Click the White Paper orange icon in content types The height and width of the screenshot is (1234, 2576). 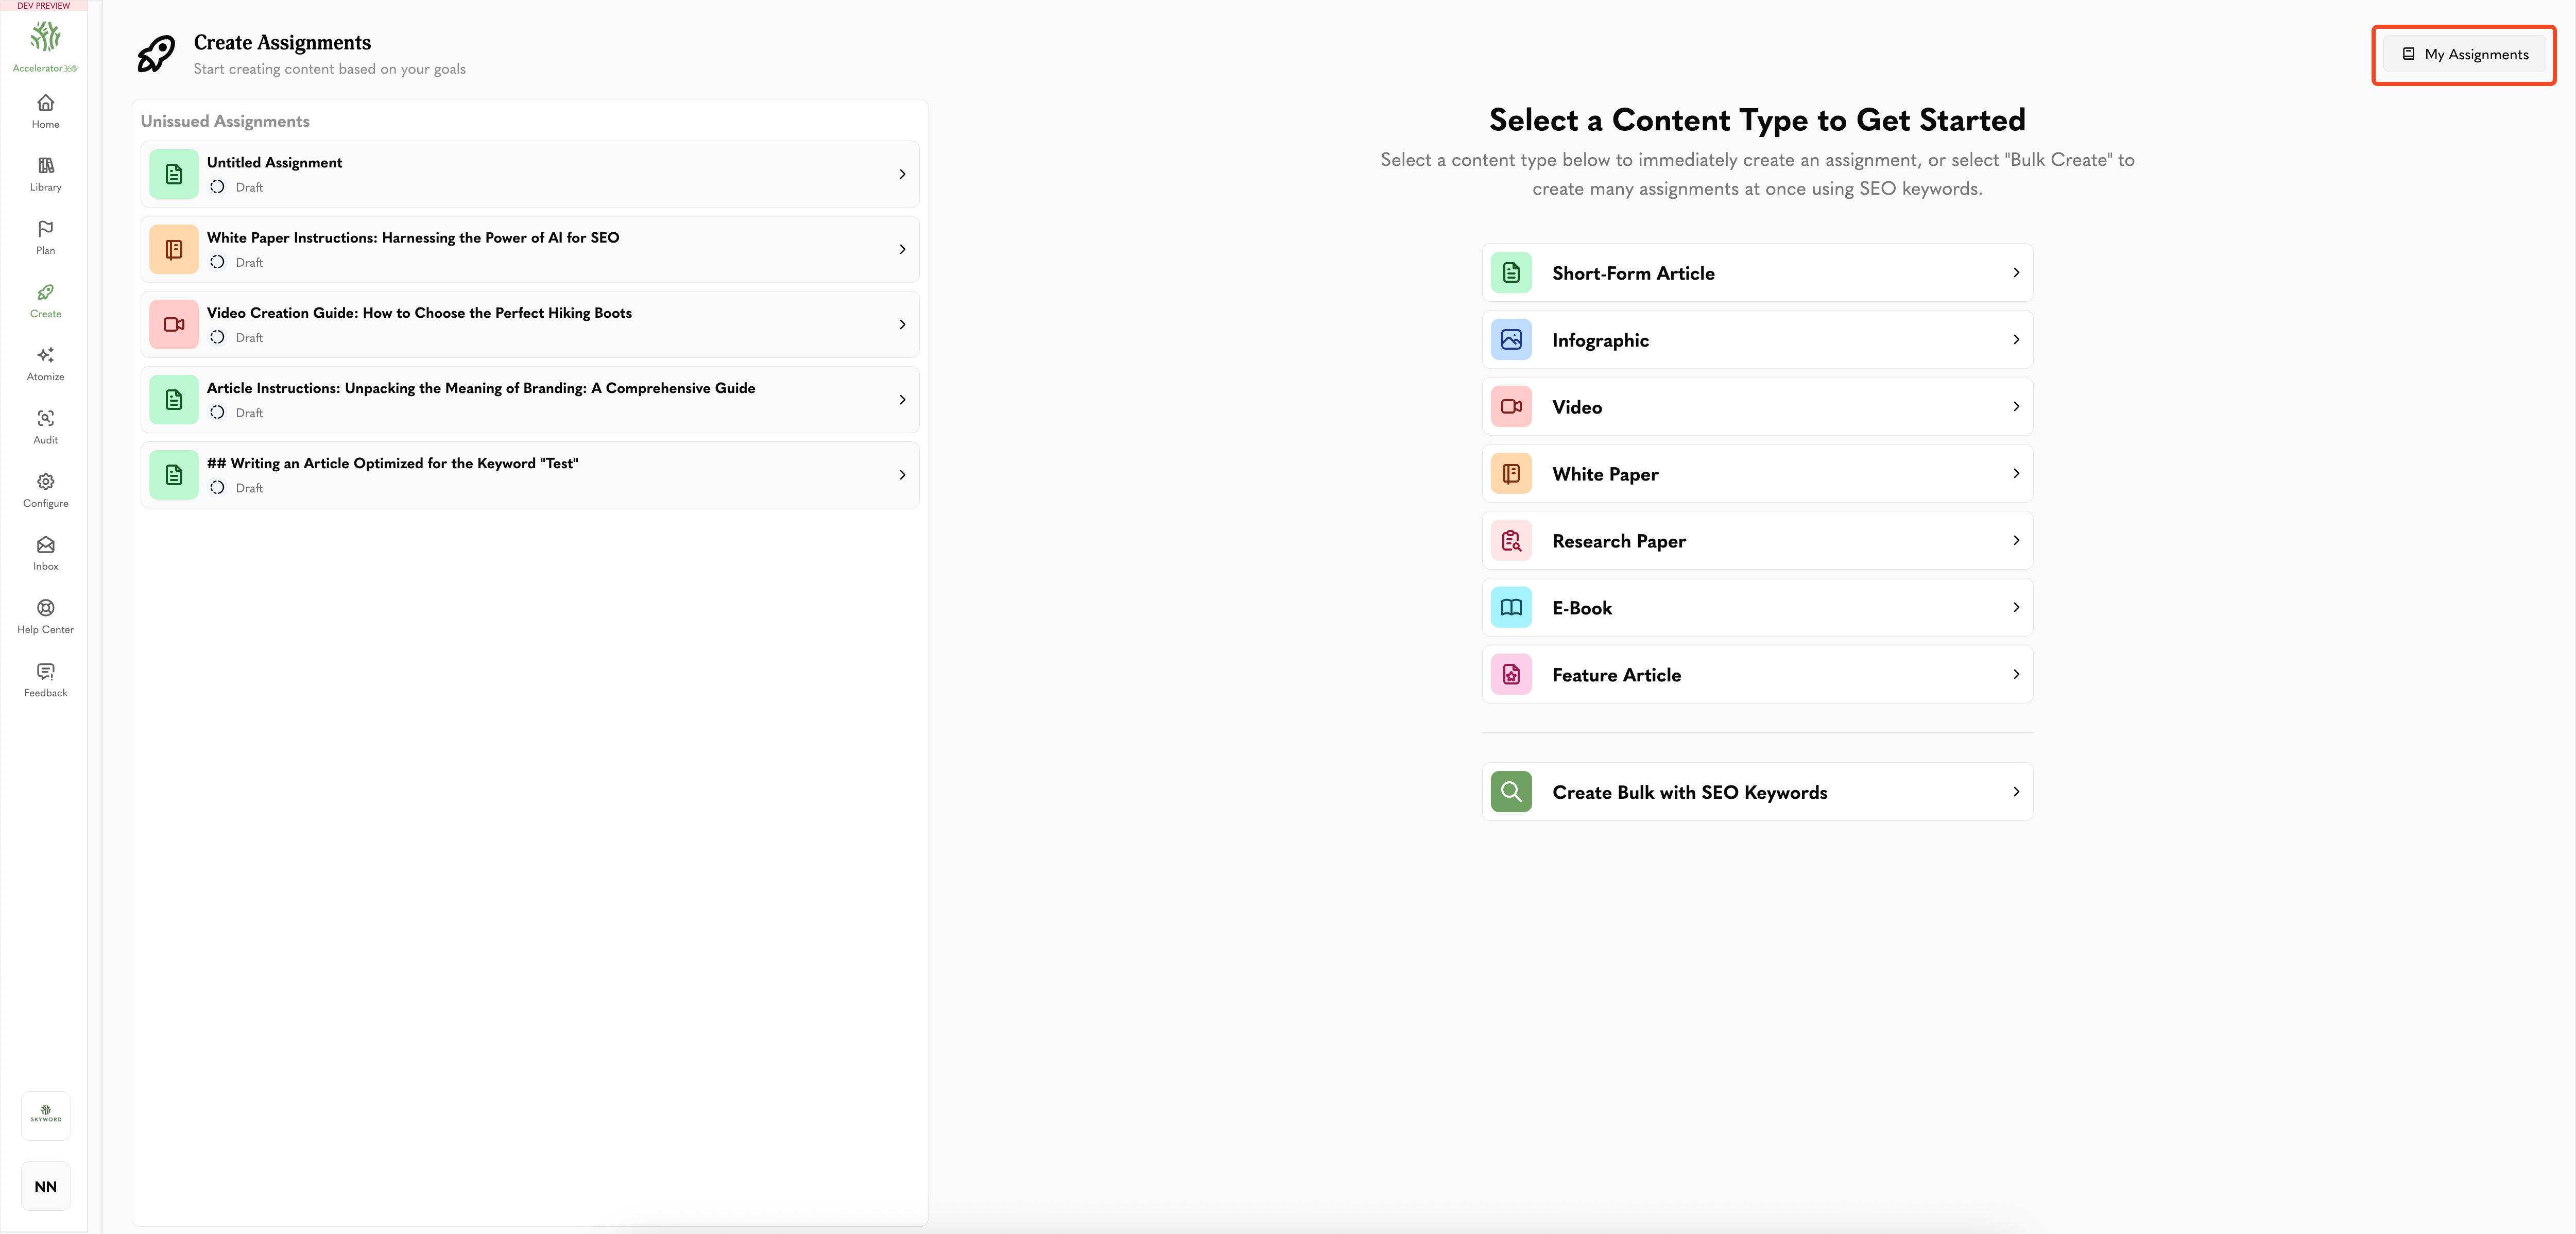[1511, 474]
